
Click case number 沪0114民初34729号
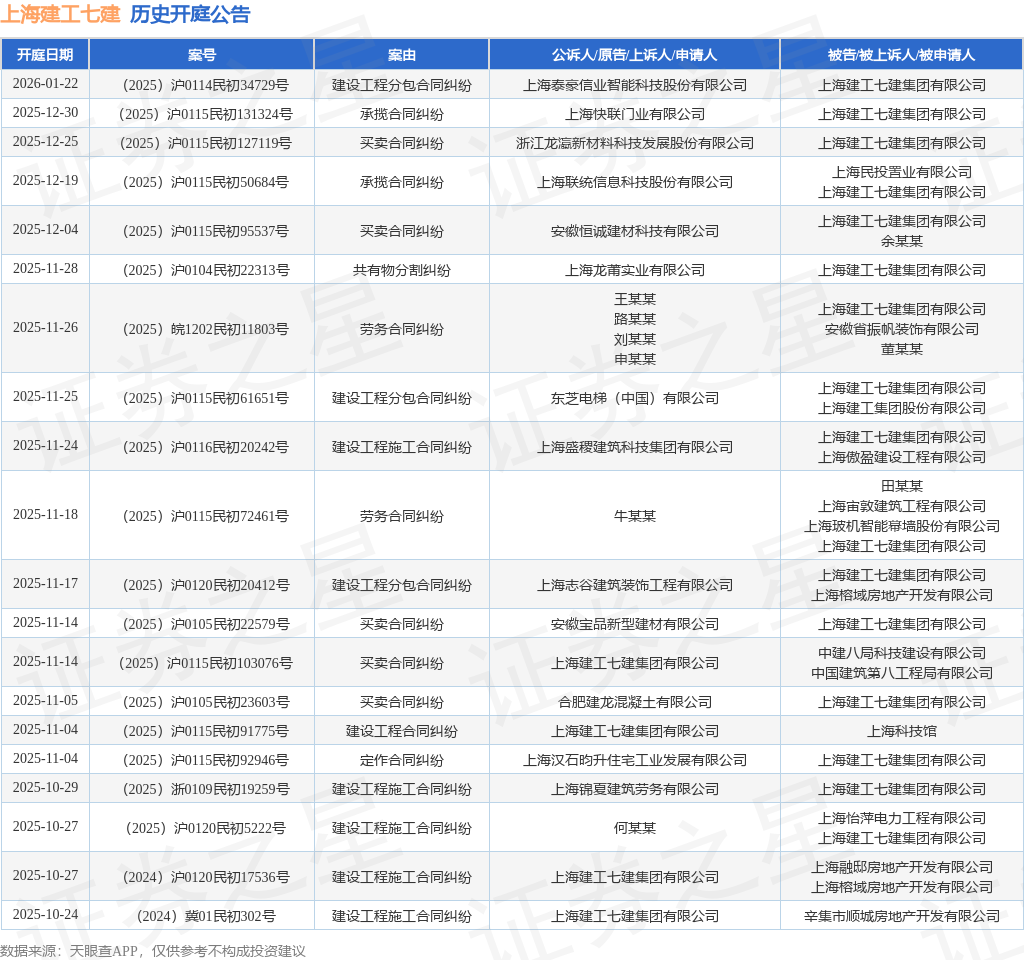click(229, 85)
